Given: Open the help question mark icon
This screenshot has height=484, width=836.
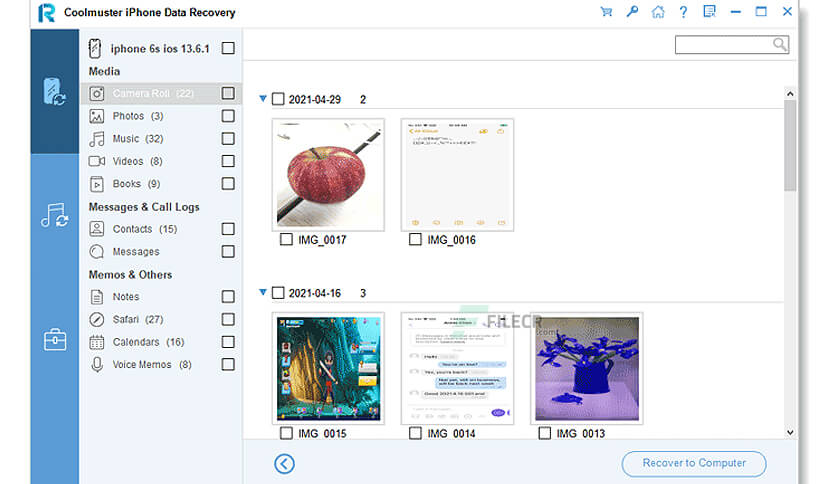Looking at the screenshot, I should point(684,12).
